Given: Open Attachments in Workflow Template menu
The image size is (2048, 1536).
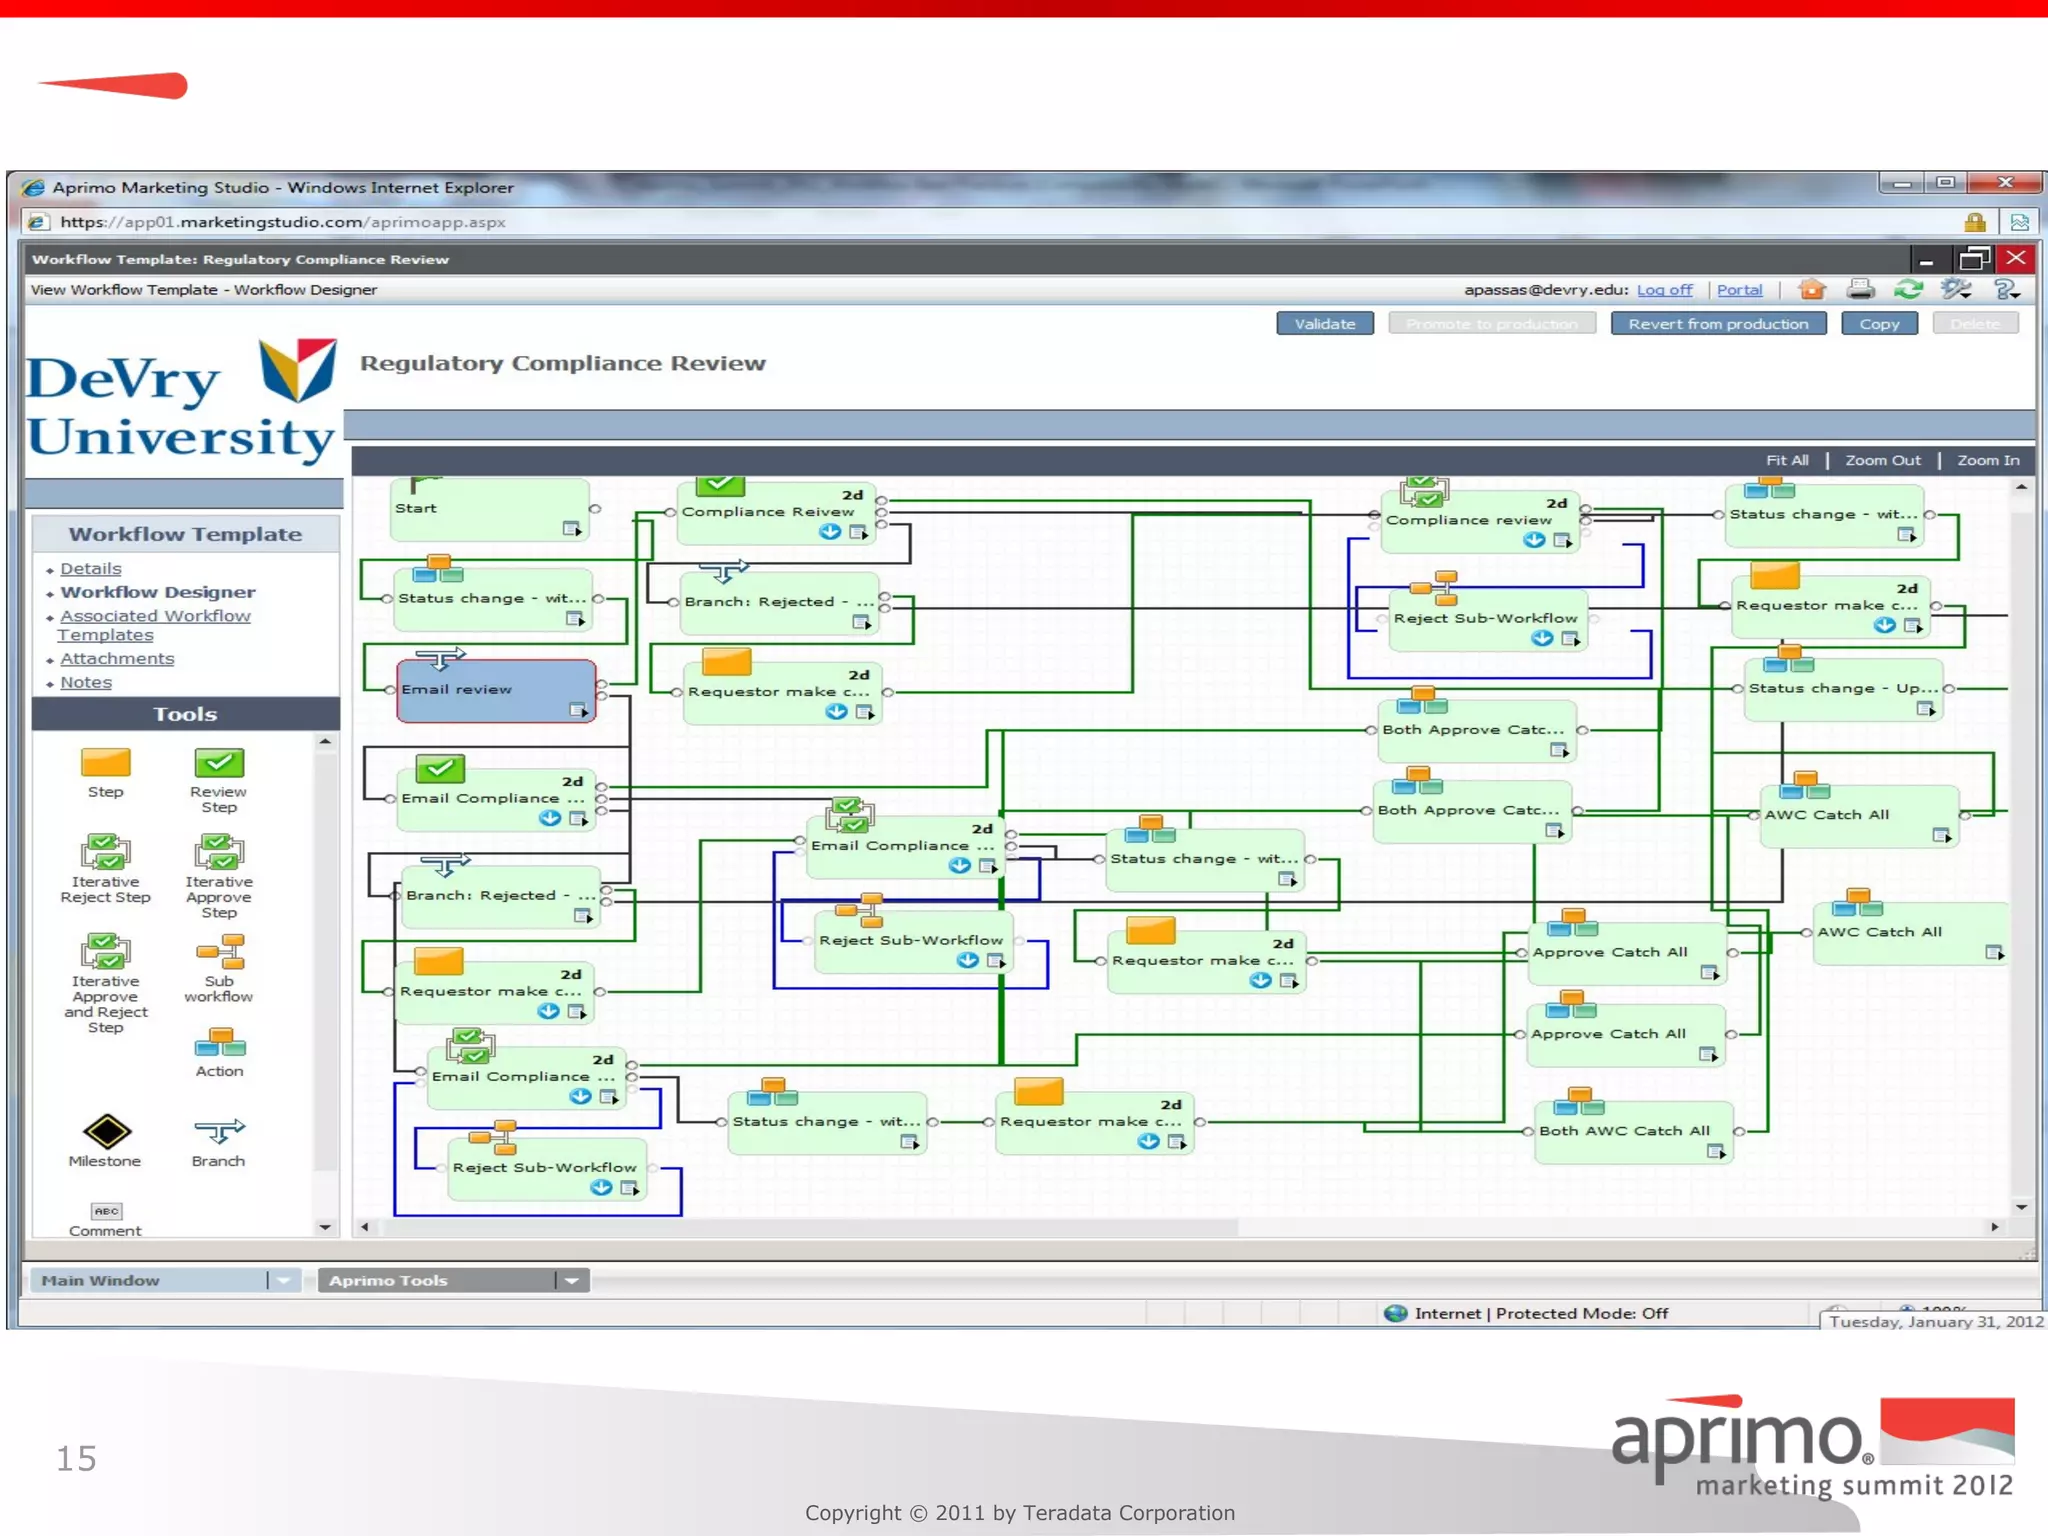Looking at the screenshot, I should pyautogui.click(x=116, y=658).
